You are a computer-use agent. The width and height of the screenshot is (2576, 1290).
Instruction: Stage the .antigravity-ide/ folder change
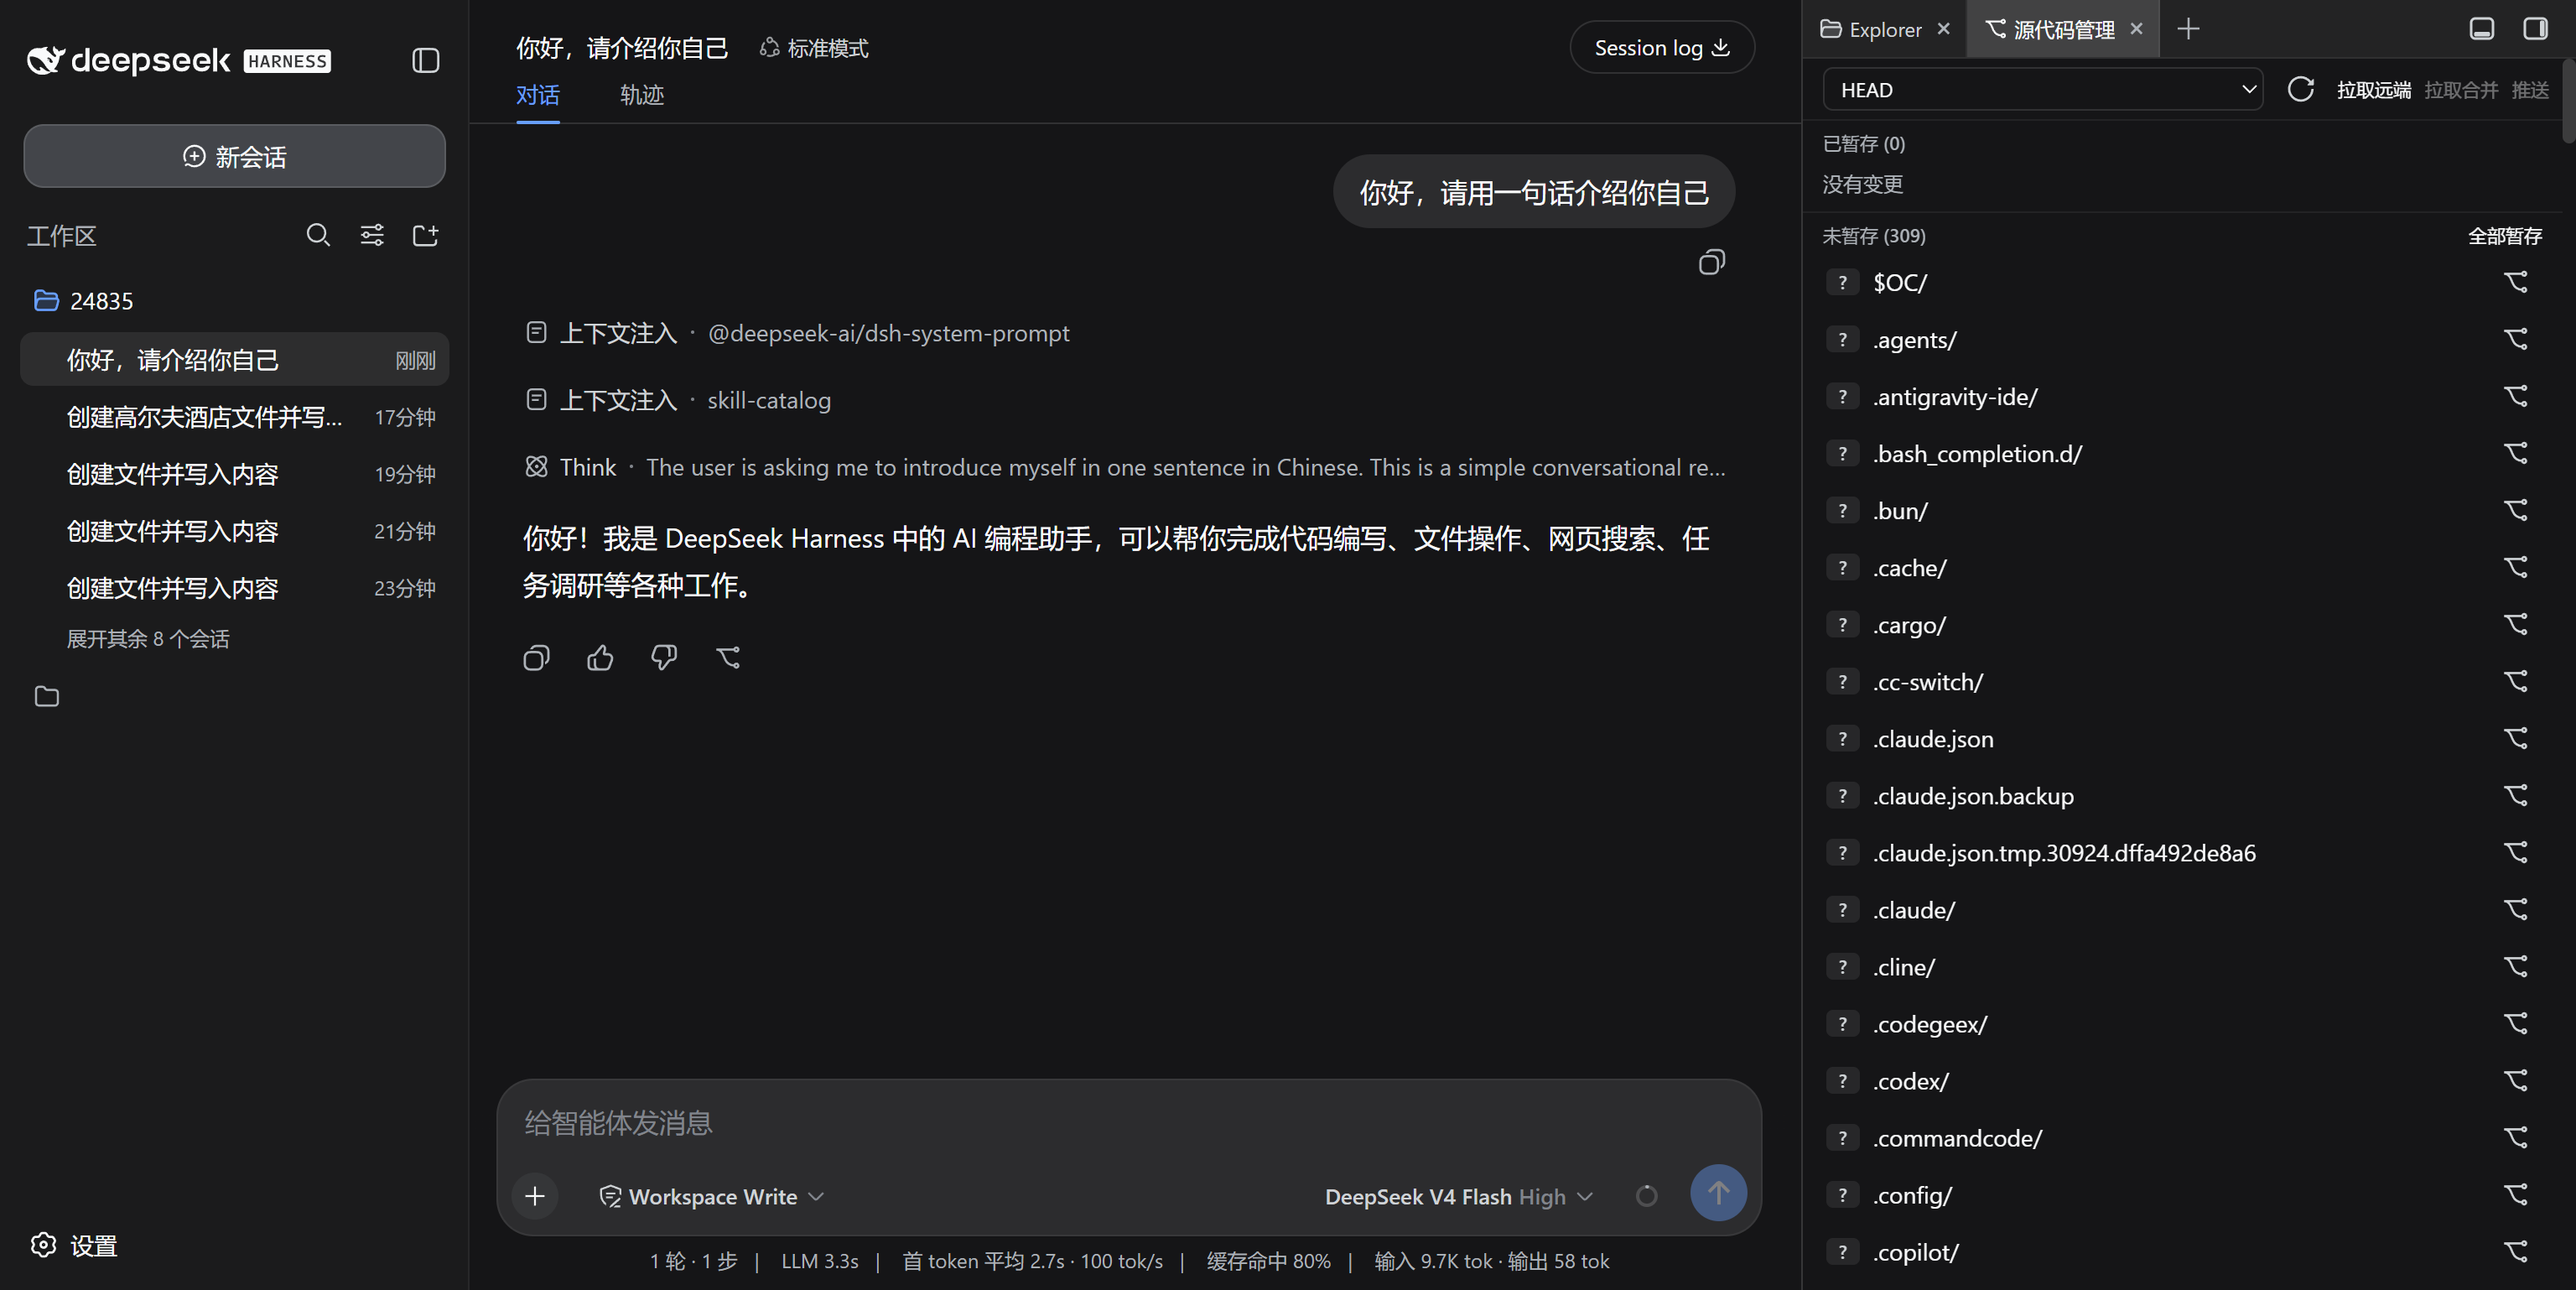coord(2515,396)
